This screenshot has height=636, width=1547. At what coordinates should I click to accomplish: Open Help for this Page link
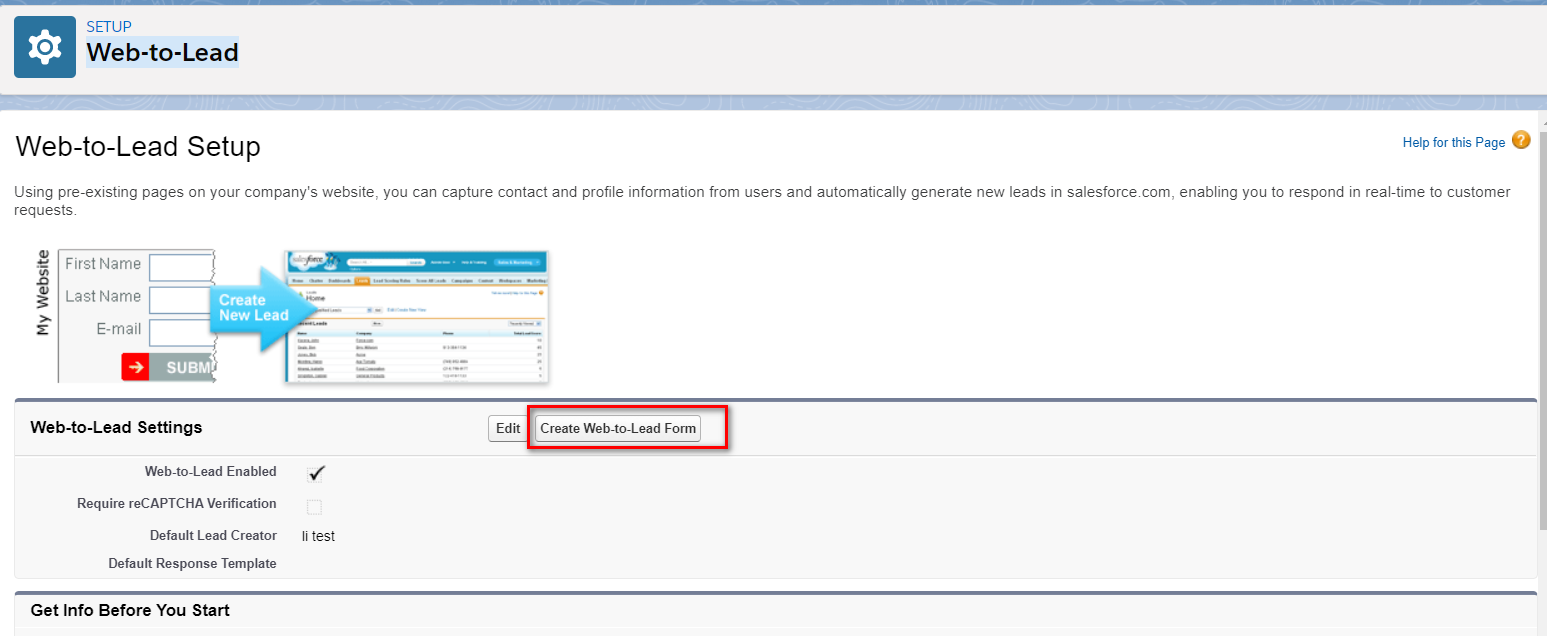[x=1454, y=142]
